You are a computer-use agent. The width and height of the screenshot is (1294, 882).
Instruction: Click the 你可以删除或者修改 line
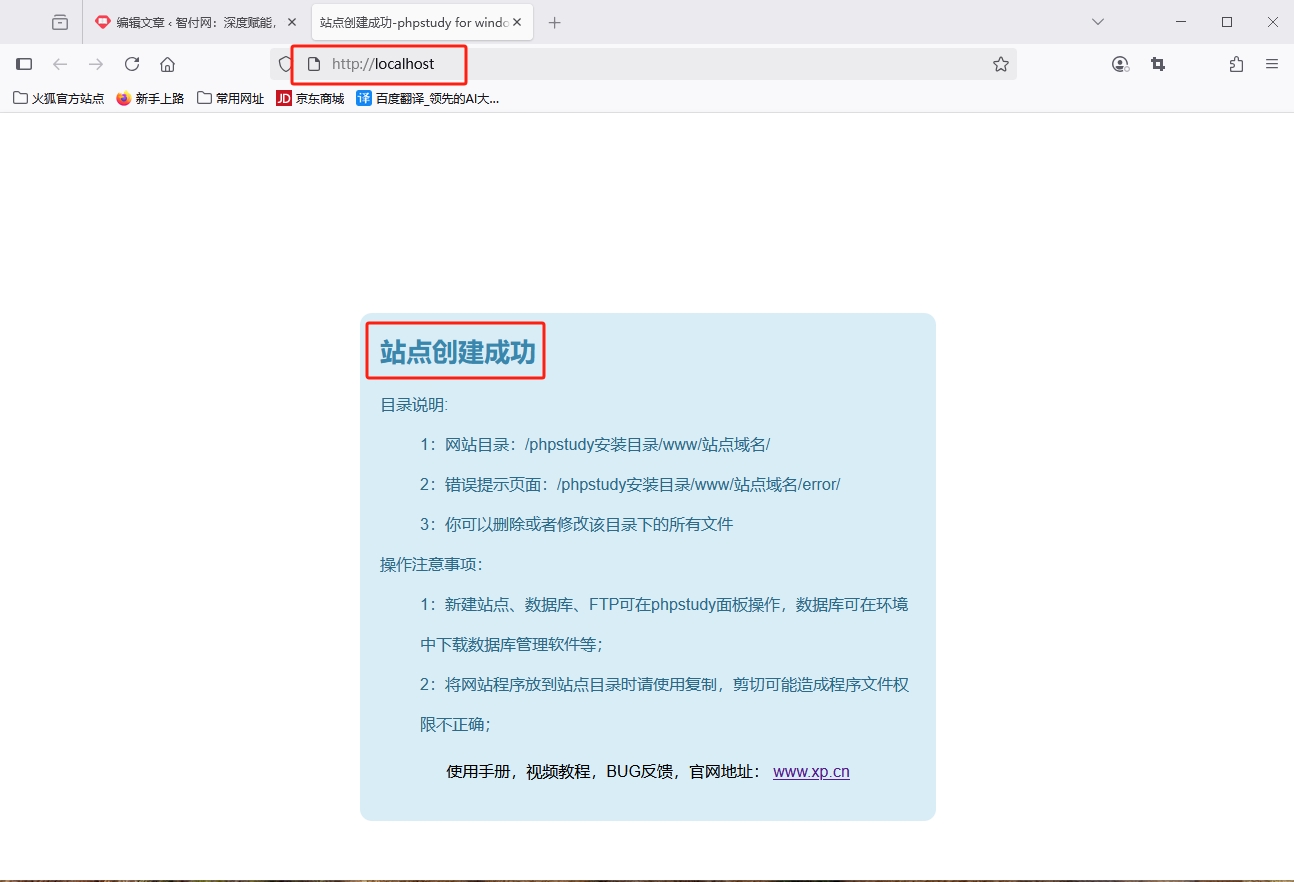pos(577,524)
